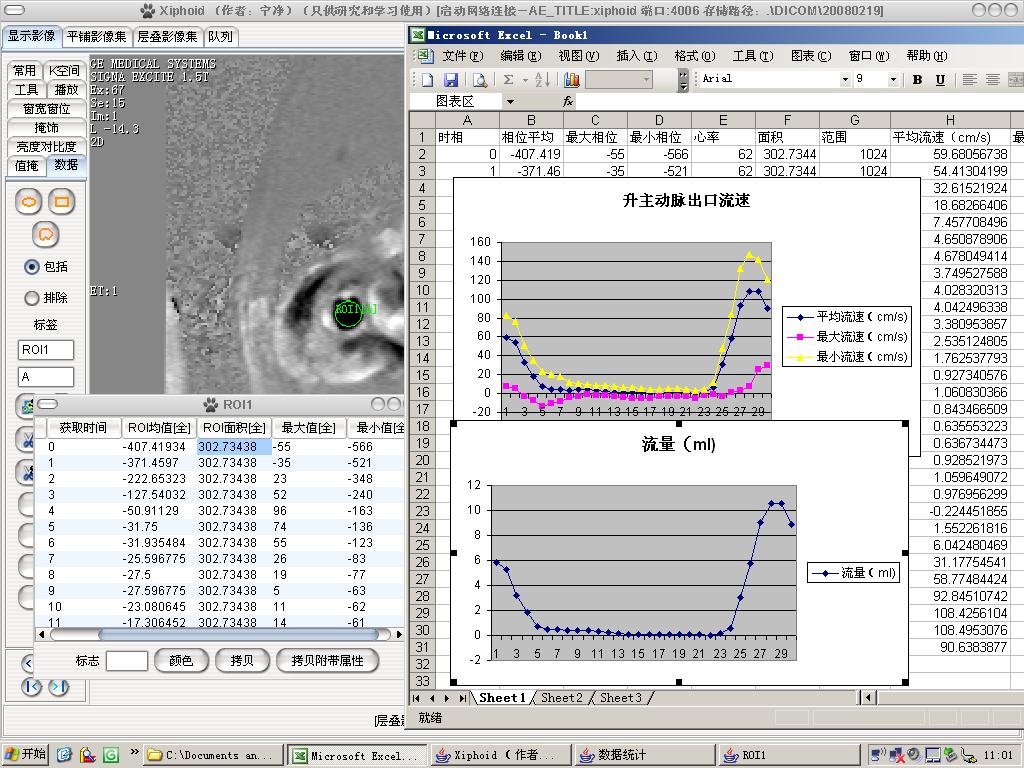
Task: Switch to the 平铺影像集 tab in Xiphoid
Action: point(97,37)
